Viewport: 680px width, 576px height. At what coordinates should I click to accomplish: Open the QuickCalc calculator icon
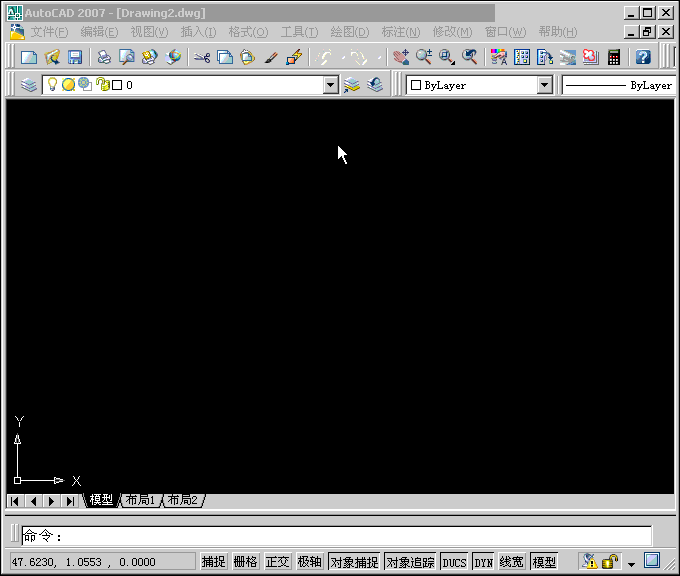coord(614,57)
